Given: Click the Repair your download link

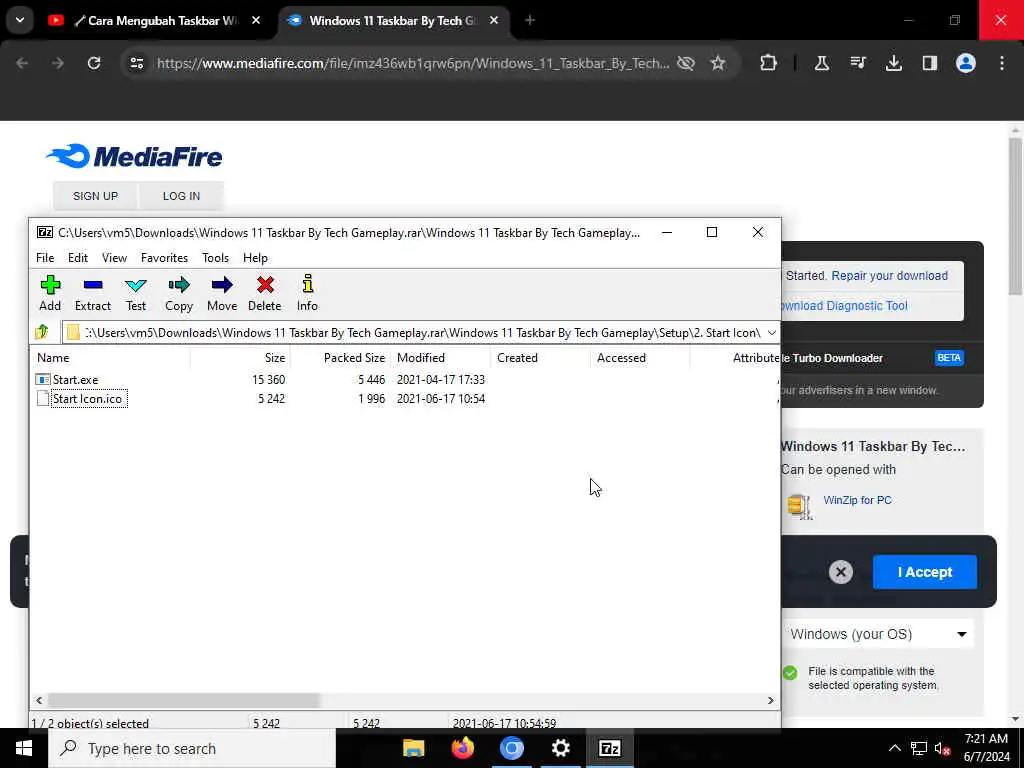Looking at the screenshot, I should click(889, 276).
